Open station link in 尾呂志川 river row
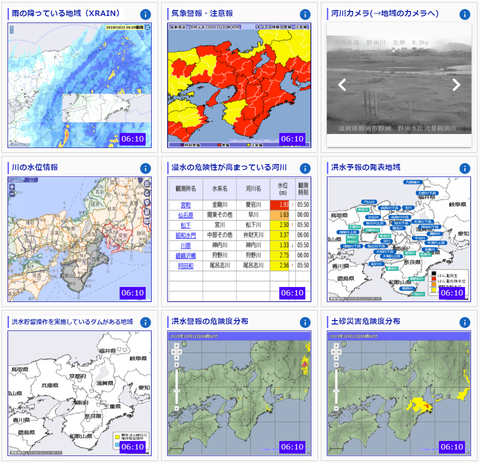 point(186,266)
